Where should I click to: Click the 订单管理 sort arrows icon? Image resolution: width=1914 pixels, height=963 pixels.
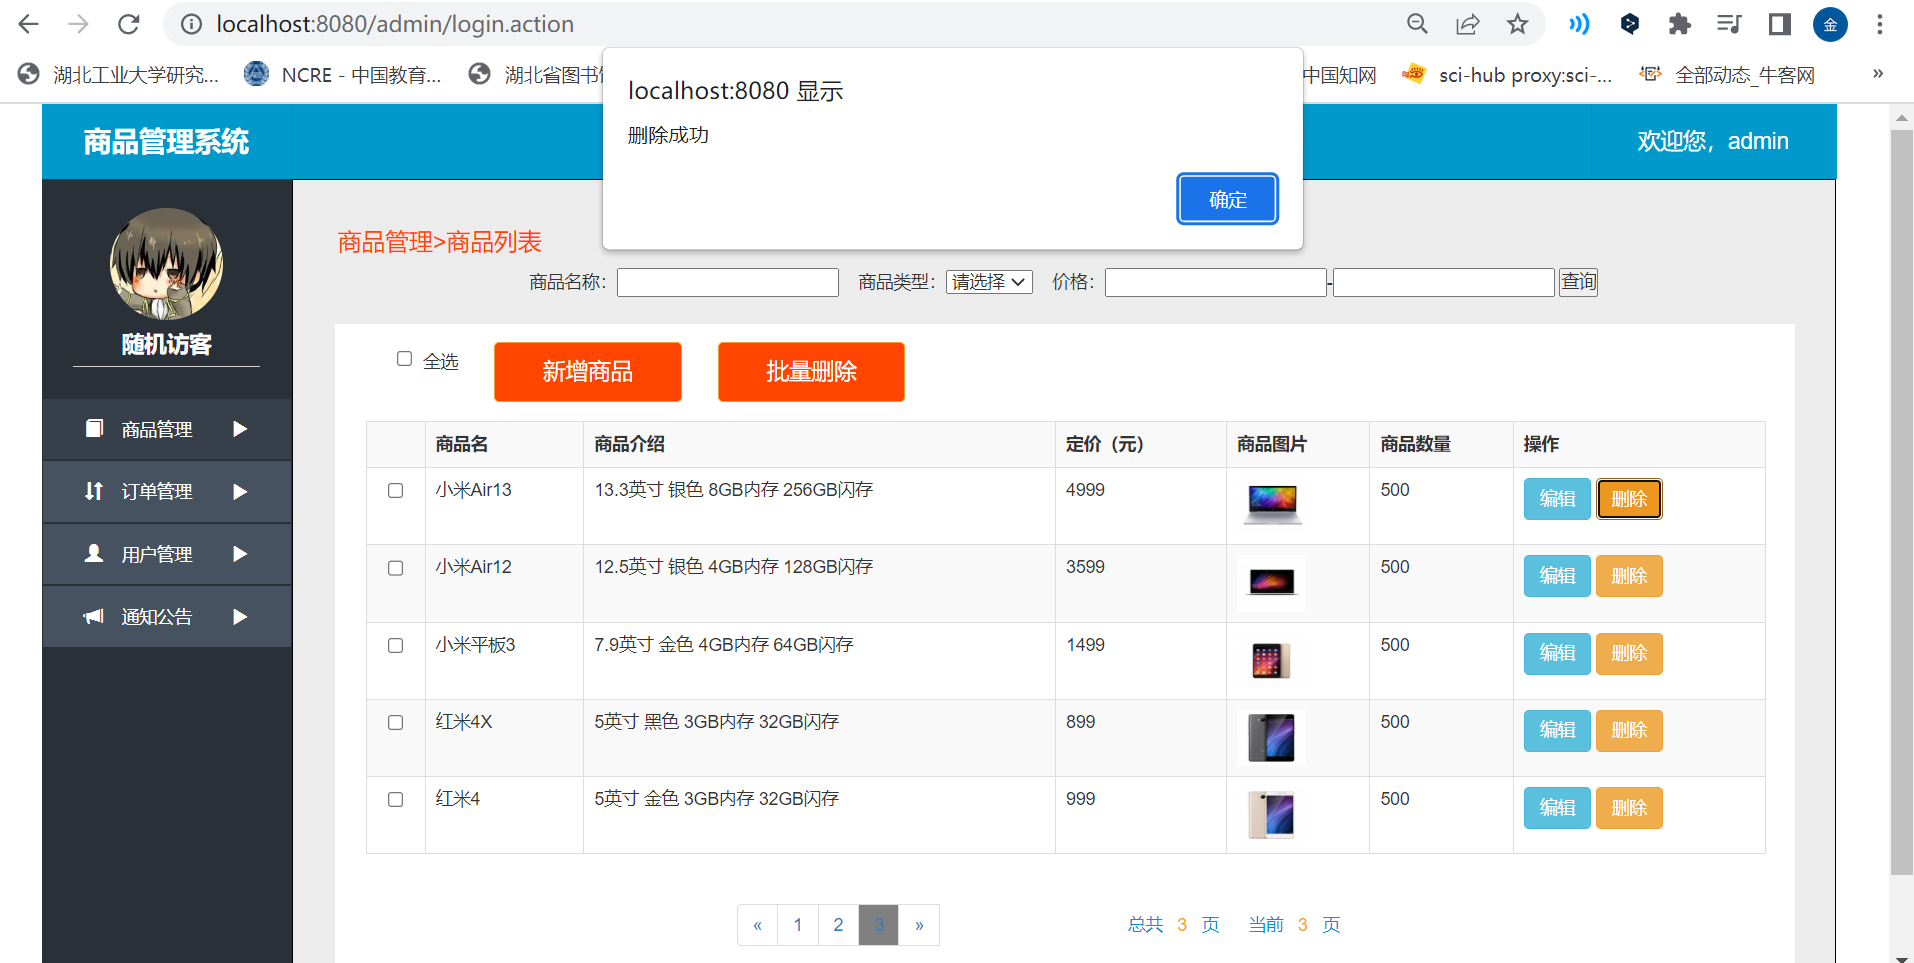click(94, 491)
